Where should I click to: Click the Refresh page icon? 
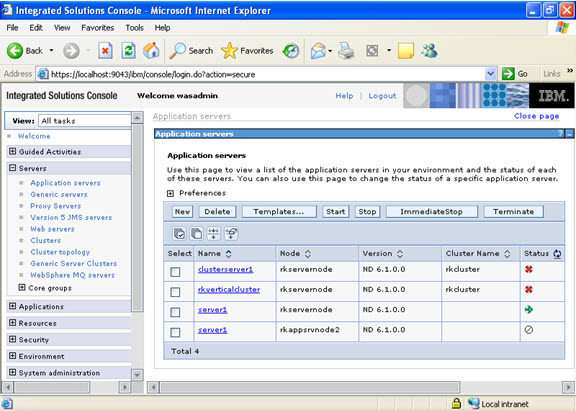128,51
